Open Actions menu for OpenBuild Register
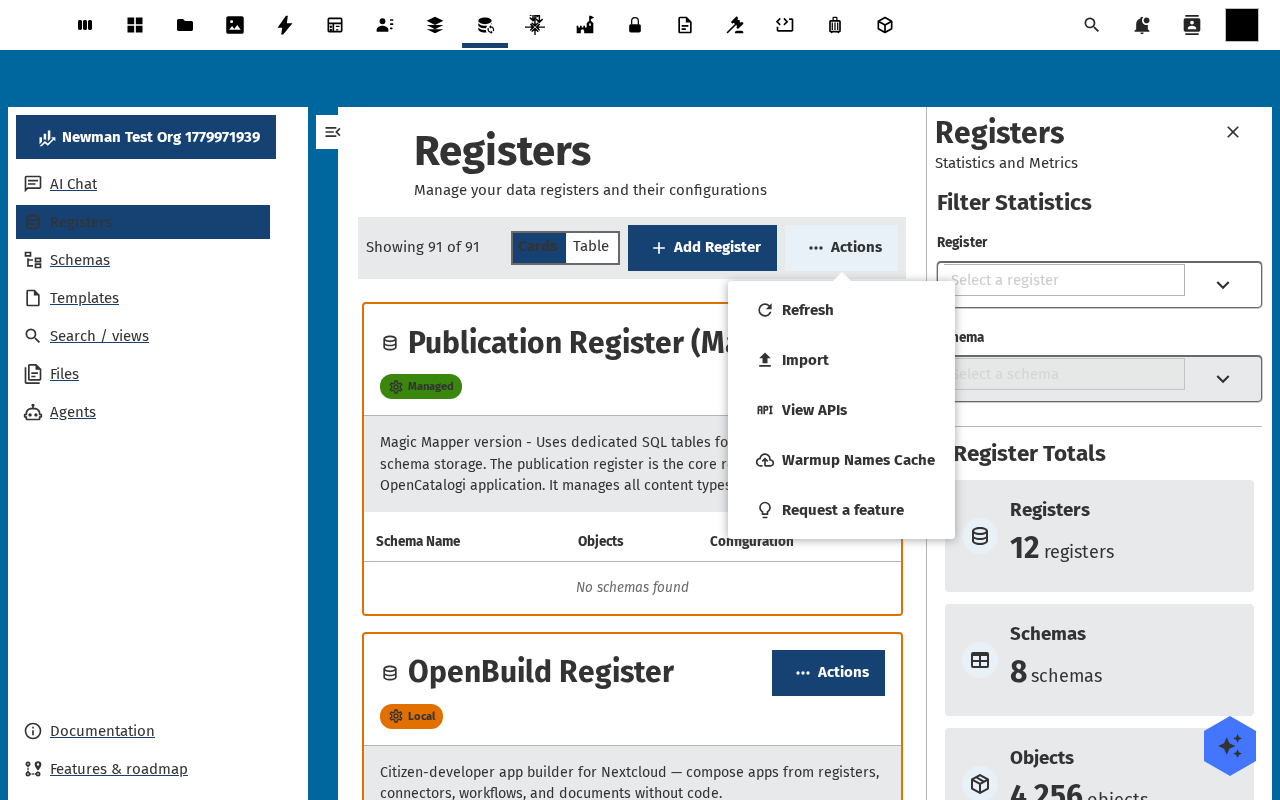This screenshot has width=1280, height=800. (x=828, y=673)
